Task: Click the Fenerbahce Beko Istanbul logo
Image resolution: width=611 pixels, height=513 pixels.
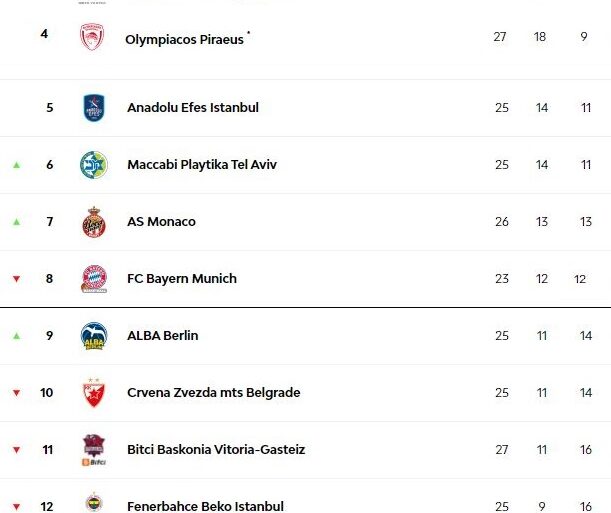Action: [x=94, y=503]
